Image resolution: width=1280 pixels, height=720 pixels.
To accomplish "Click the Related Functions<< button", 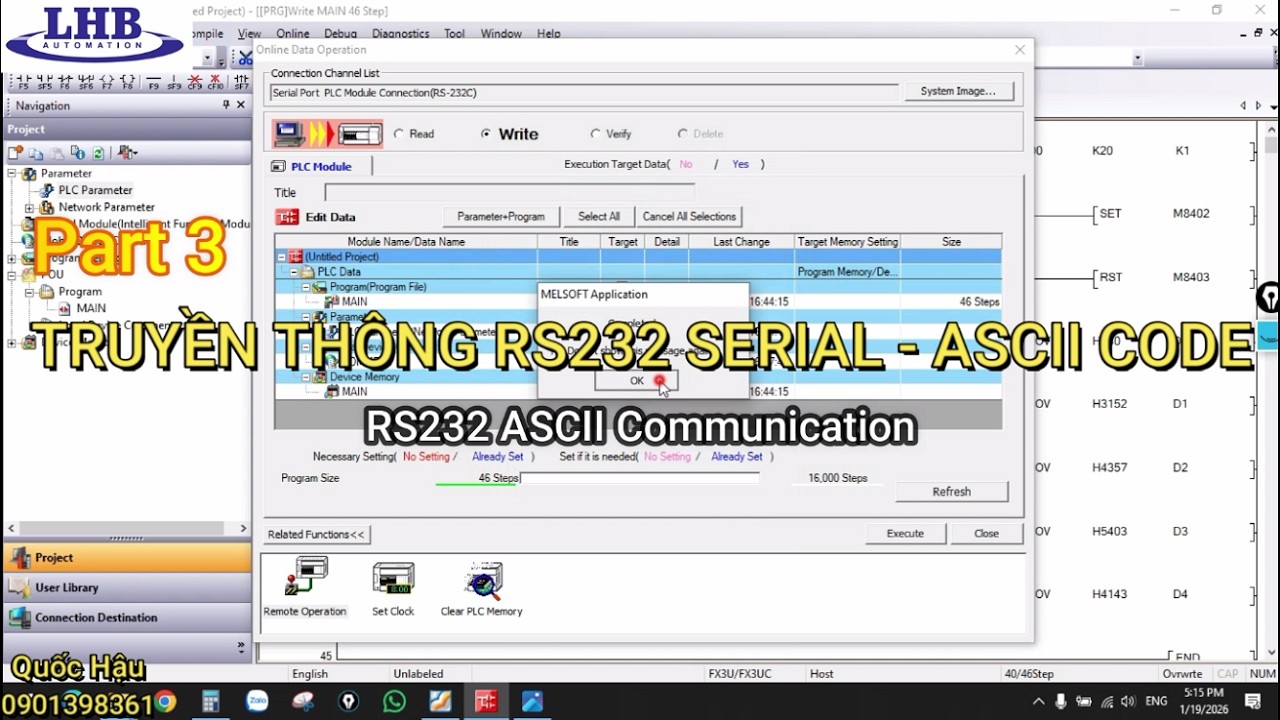I will click(x=317, y=534).
